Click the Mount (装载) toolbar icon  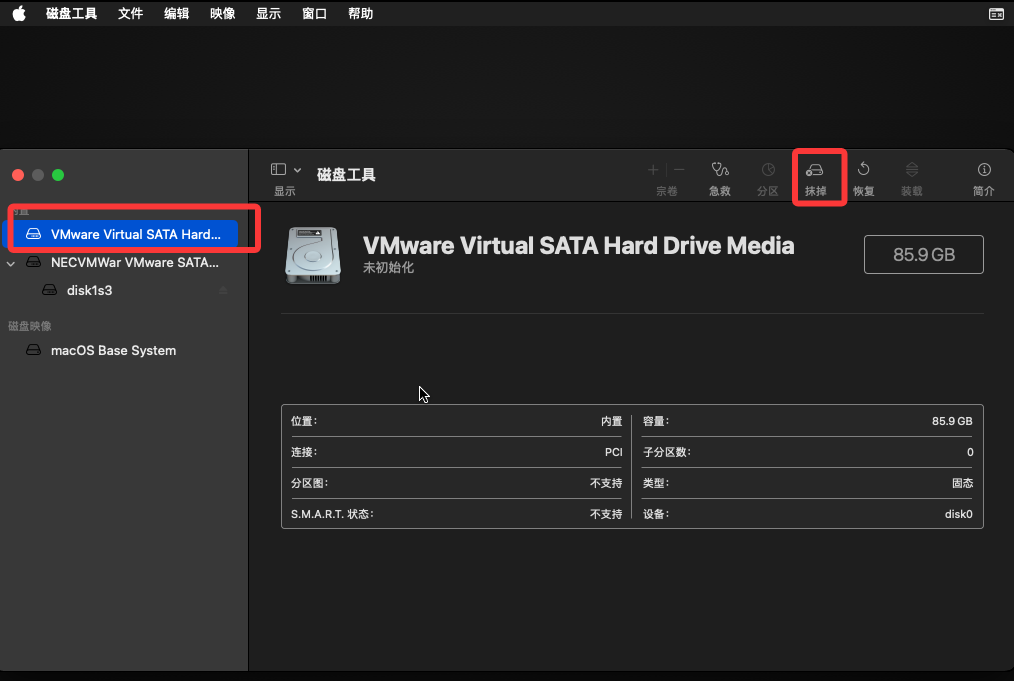[911, 169]
